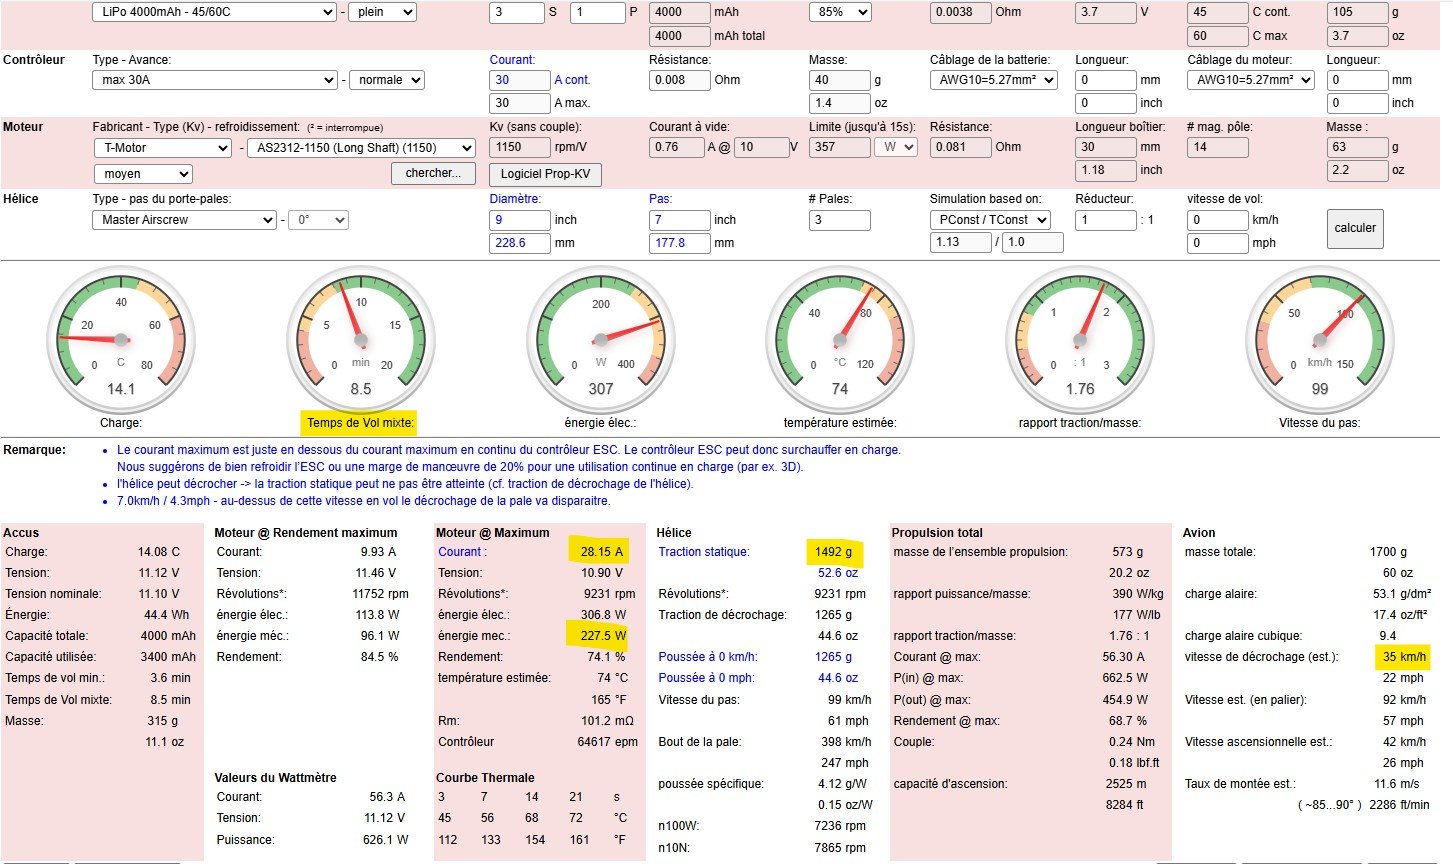The image size is (1453, 864).
Task: Click the Vitesse du pas gauge
Action: click(x=1319, y=338)
